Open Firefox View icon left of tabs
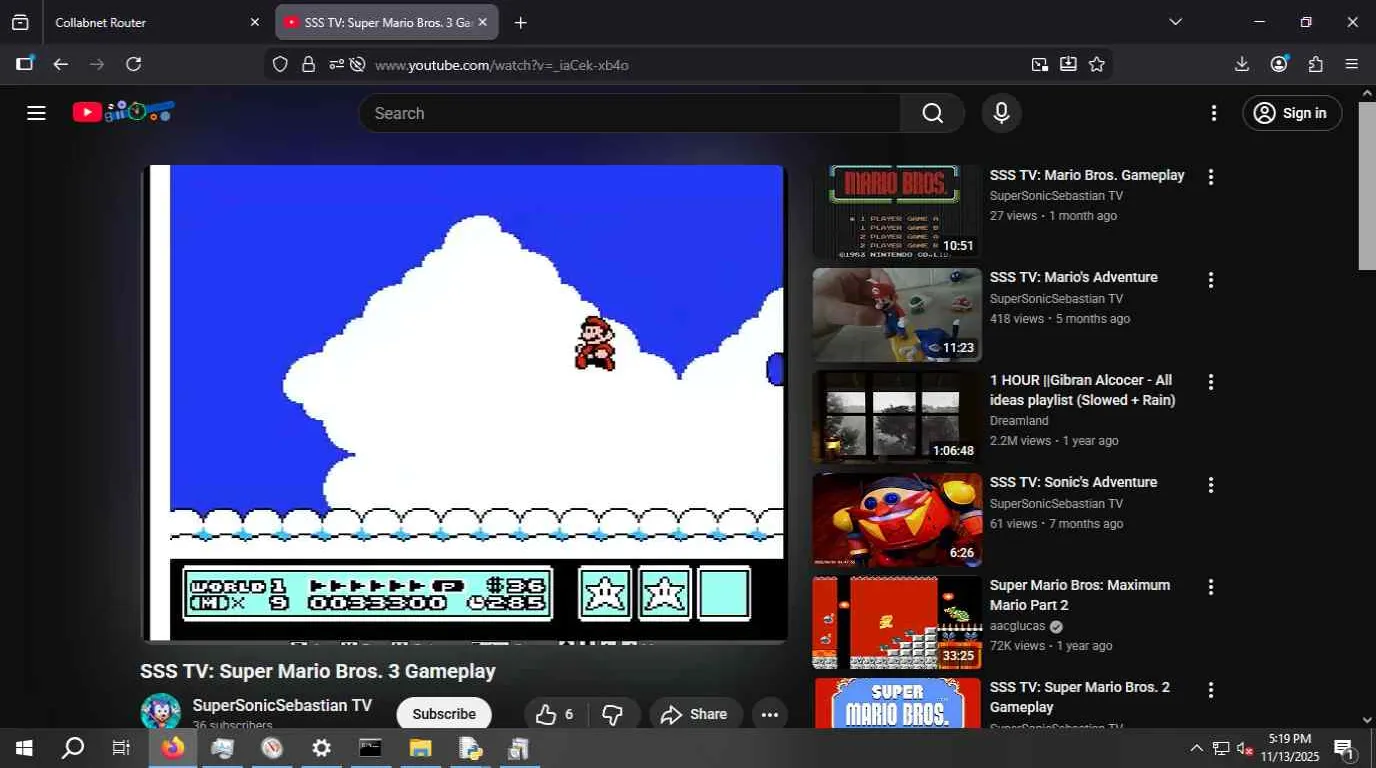Image resolution: width=1376 pixels, height=768 pixels. point(20,22)
